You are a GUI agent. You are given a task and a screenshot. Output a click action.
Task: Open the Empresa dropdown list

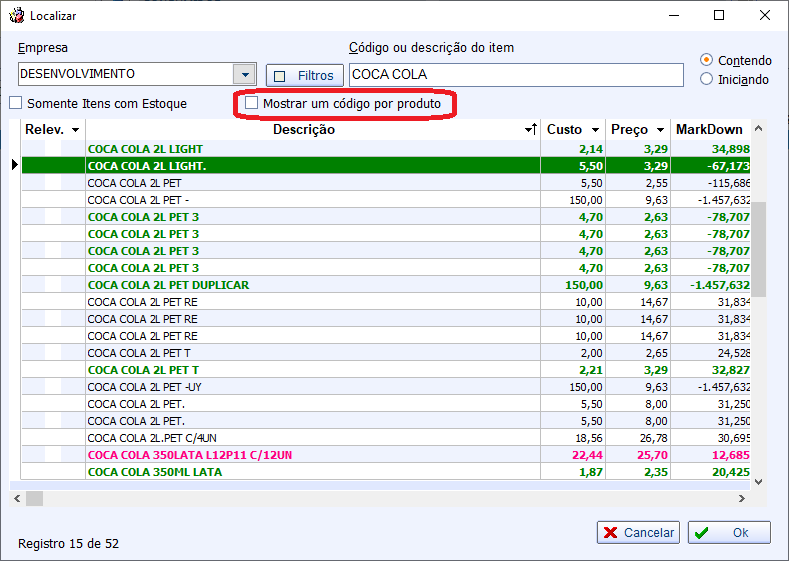(244, 74)
